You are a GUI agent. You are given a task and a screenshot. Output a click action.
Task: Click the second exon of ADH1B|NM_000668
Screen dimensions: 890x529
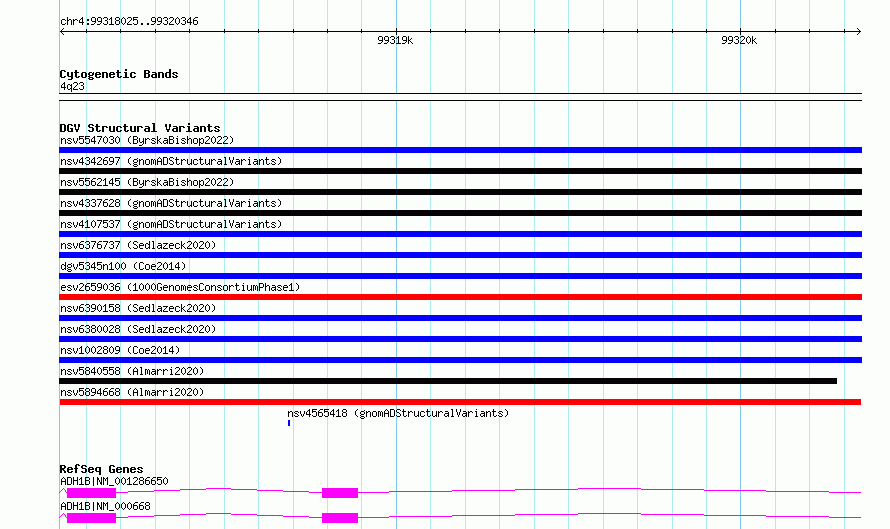(x=340, y=518)
